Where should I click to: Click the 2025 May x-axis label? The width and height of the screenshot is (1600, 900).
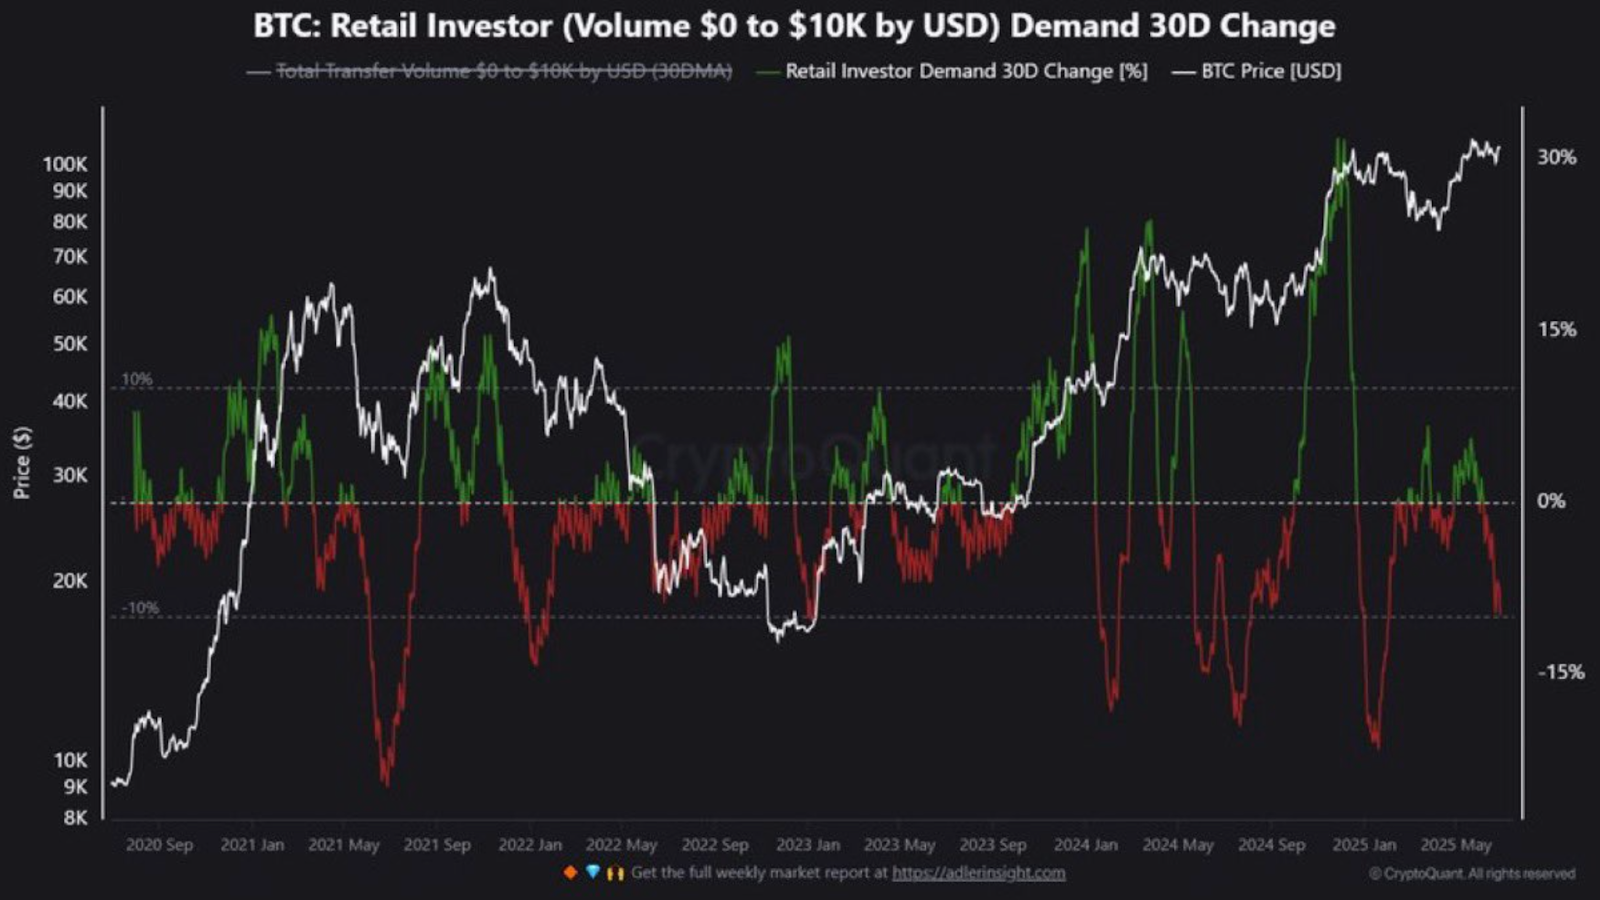coord(1456,845)
